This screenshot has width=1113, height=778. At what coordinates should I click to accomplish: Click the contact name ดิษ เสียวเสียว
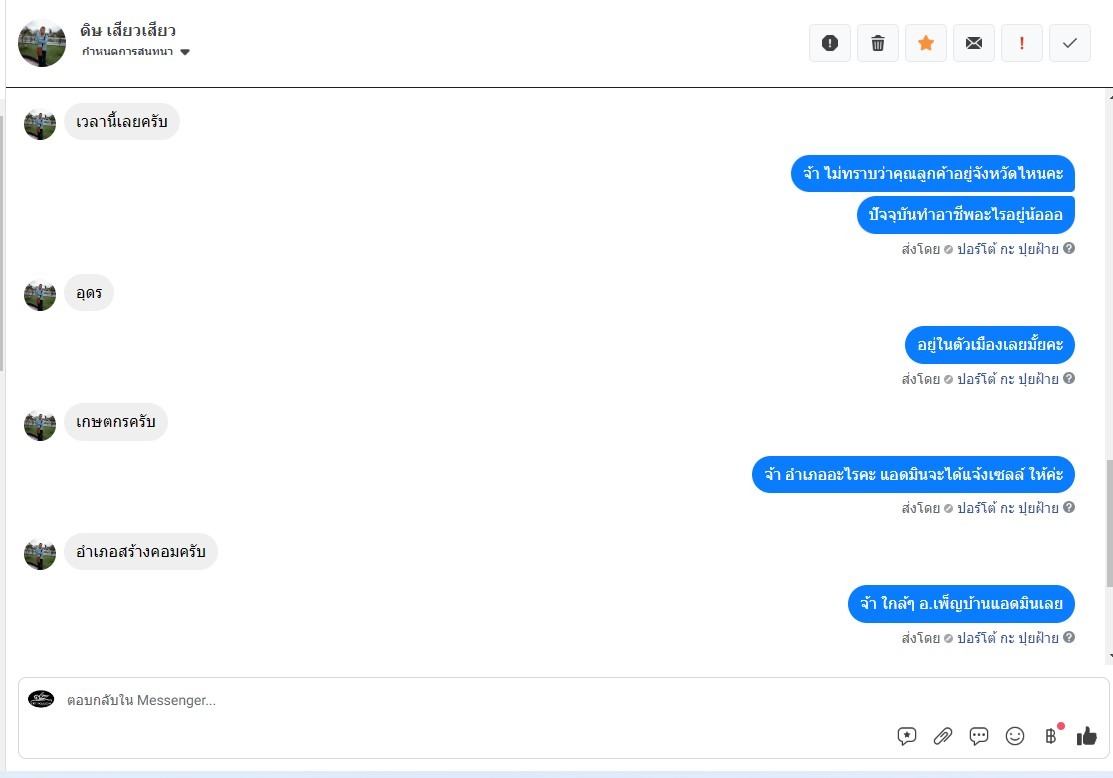128,31
